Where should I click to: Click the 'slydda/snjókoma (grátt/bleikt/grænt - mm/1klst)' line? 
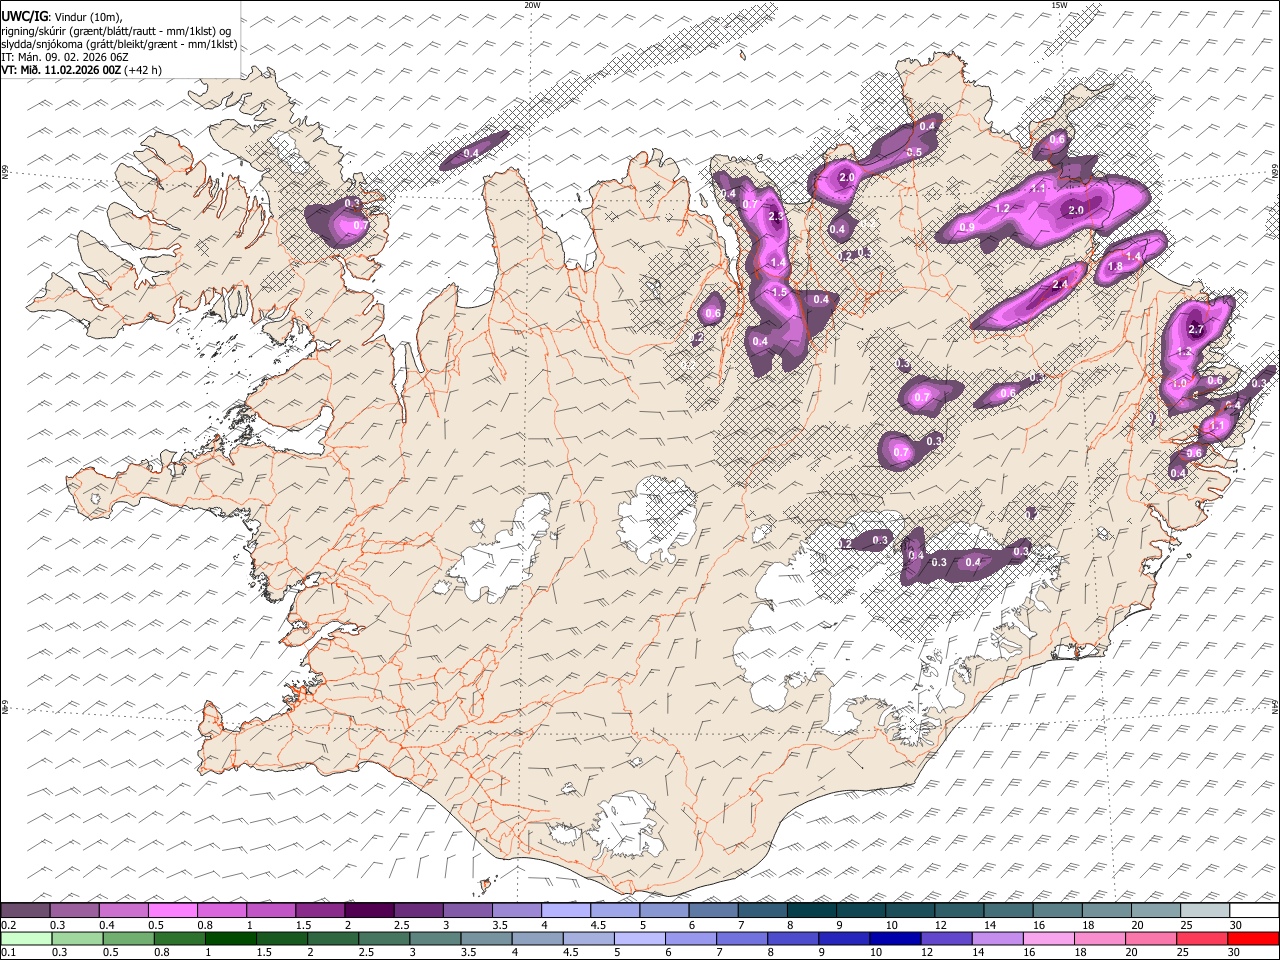119,44
